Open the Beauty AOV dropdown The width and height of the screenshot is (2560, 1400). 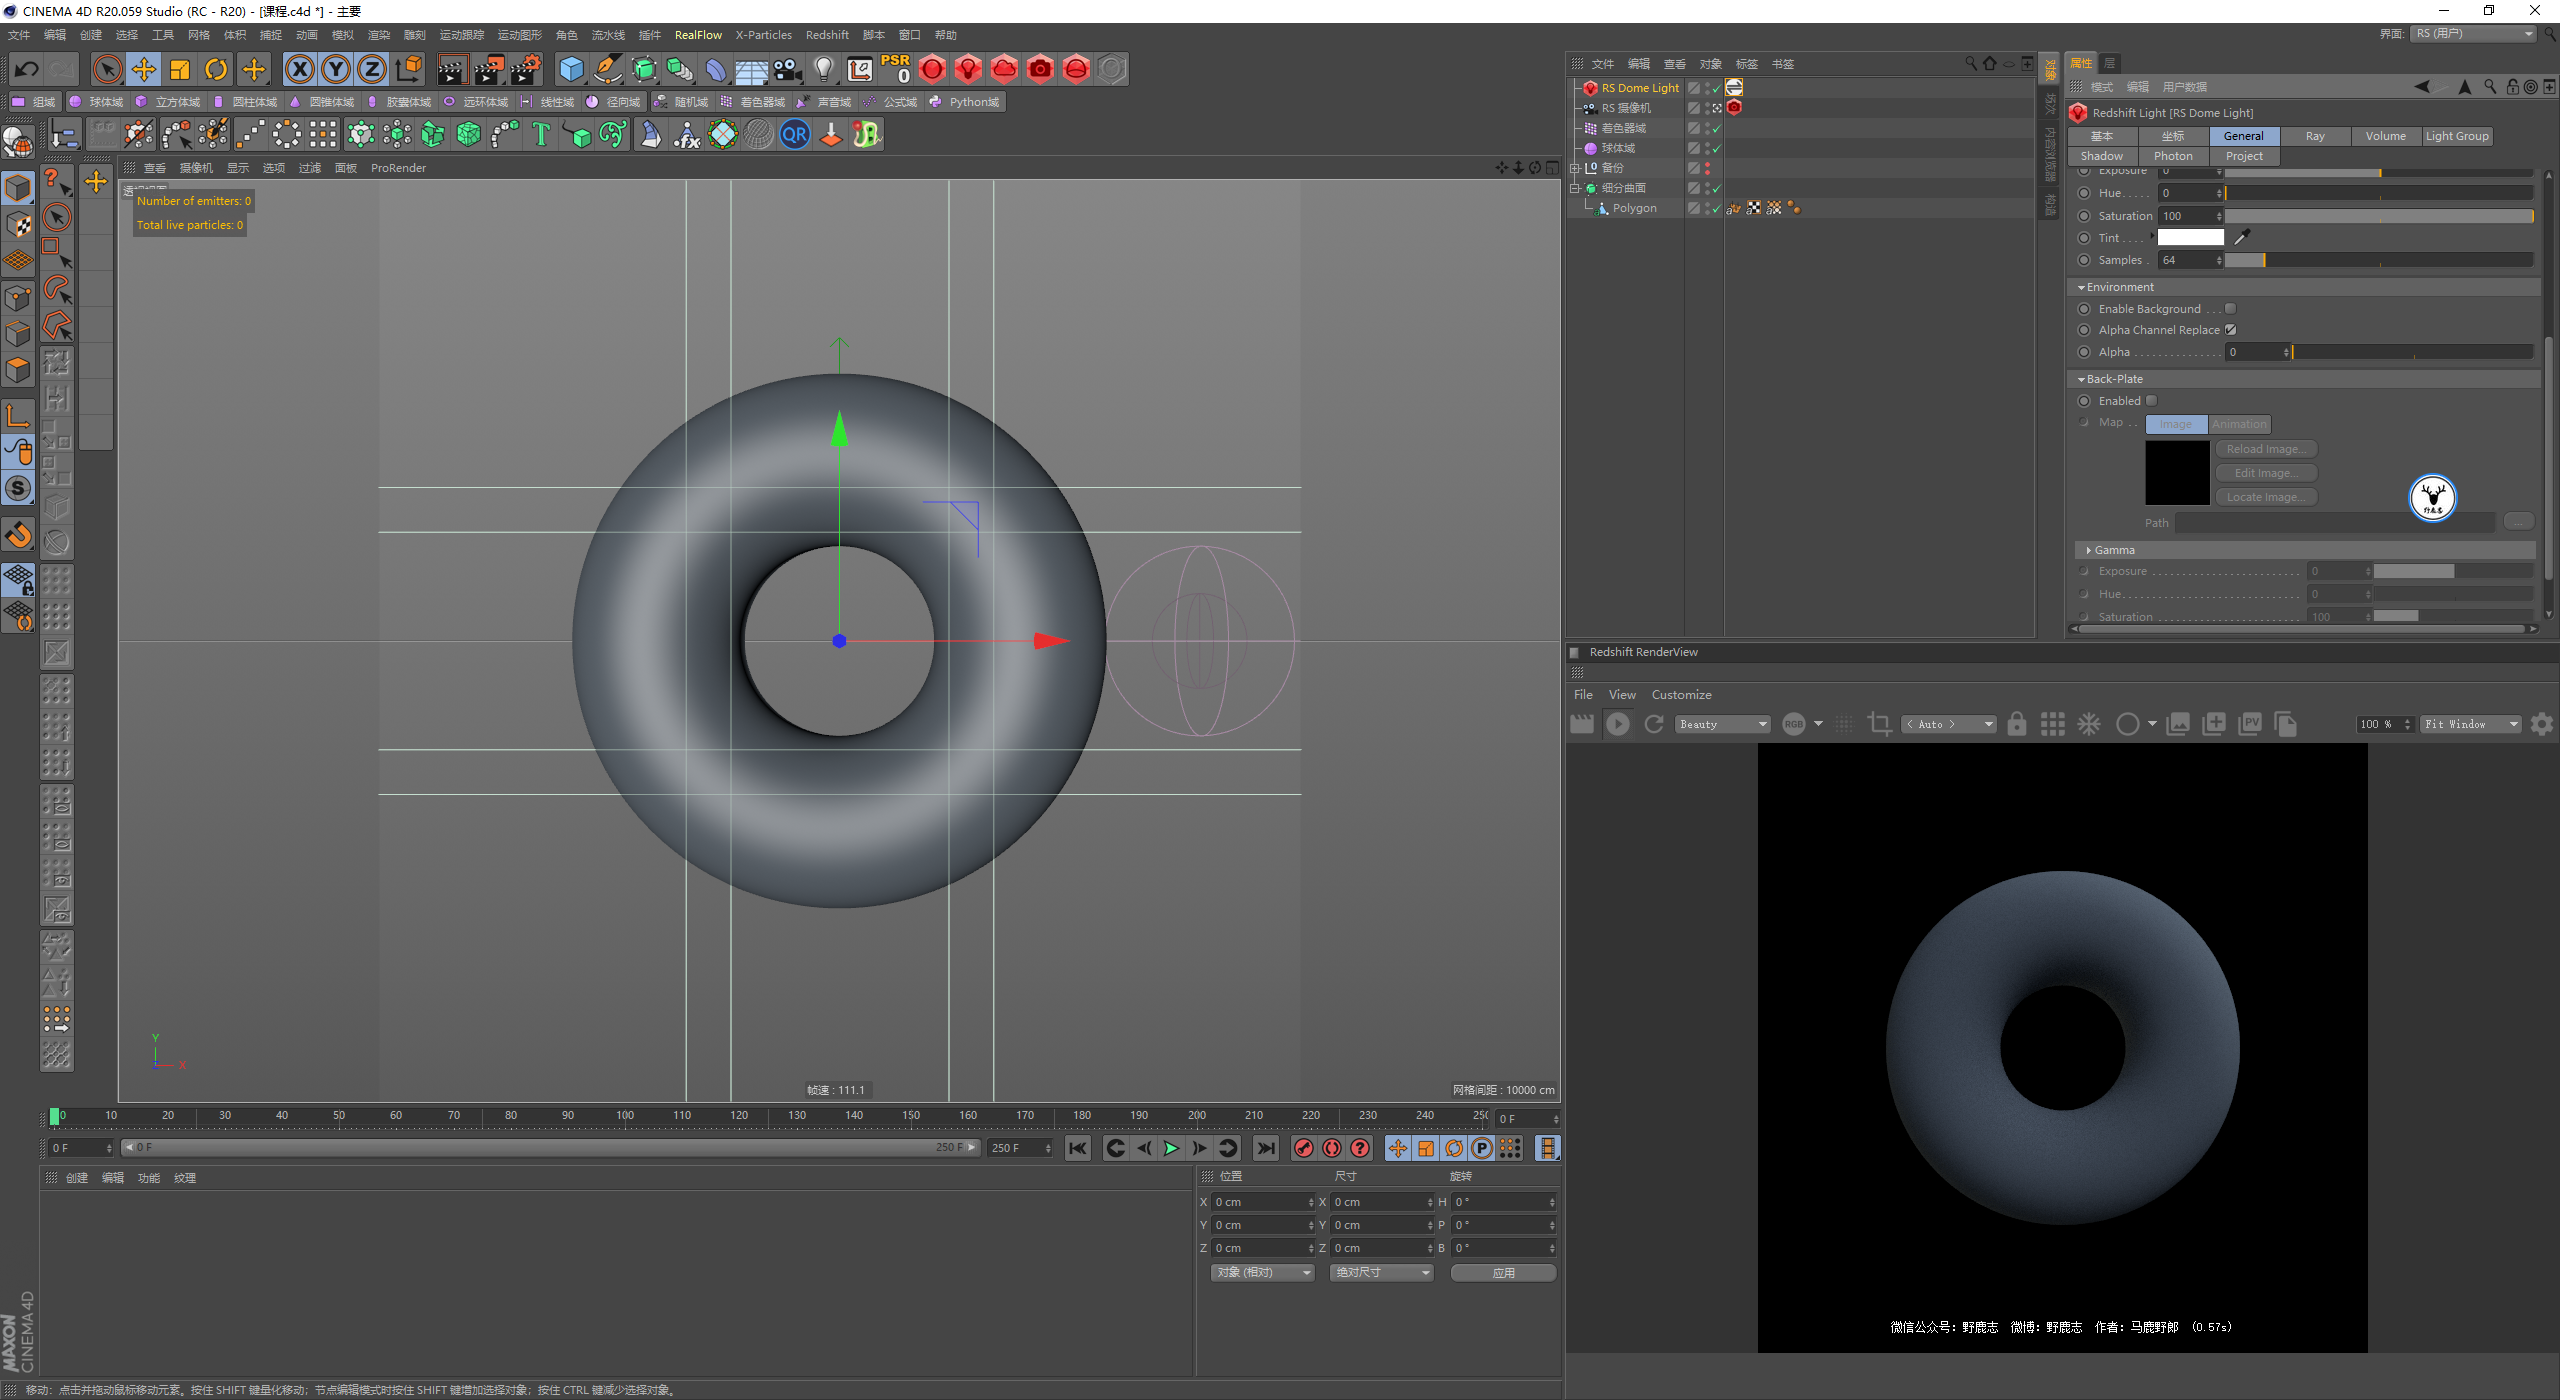pos(1723,724)
